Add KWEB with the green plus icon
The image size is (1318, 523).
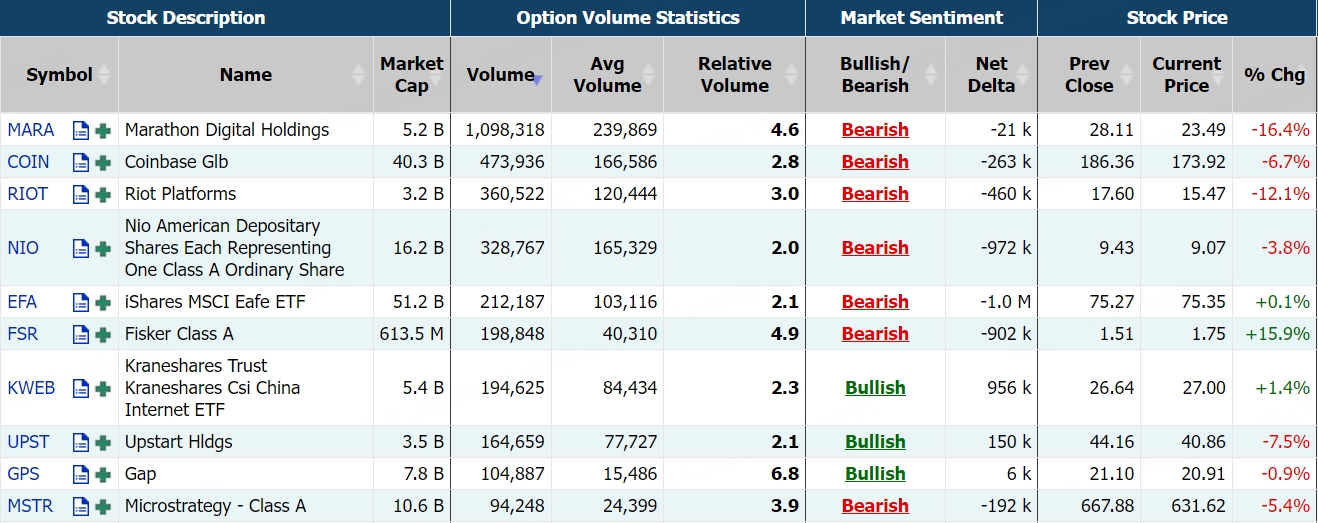pos(103,388)
